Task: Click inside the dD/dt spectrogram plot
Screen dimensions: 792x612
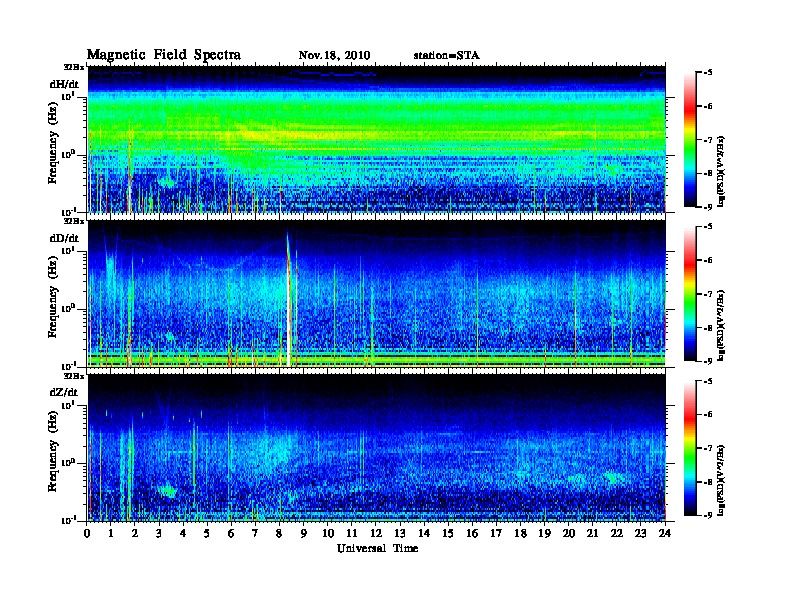Action: click(376, 293)
